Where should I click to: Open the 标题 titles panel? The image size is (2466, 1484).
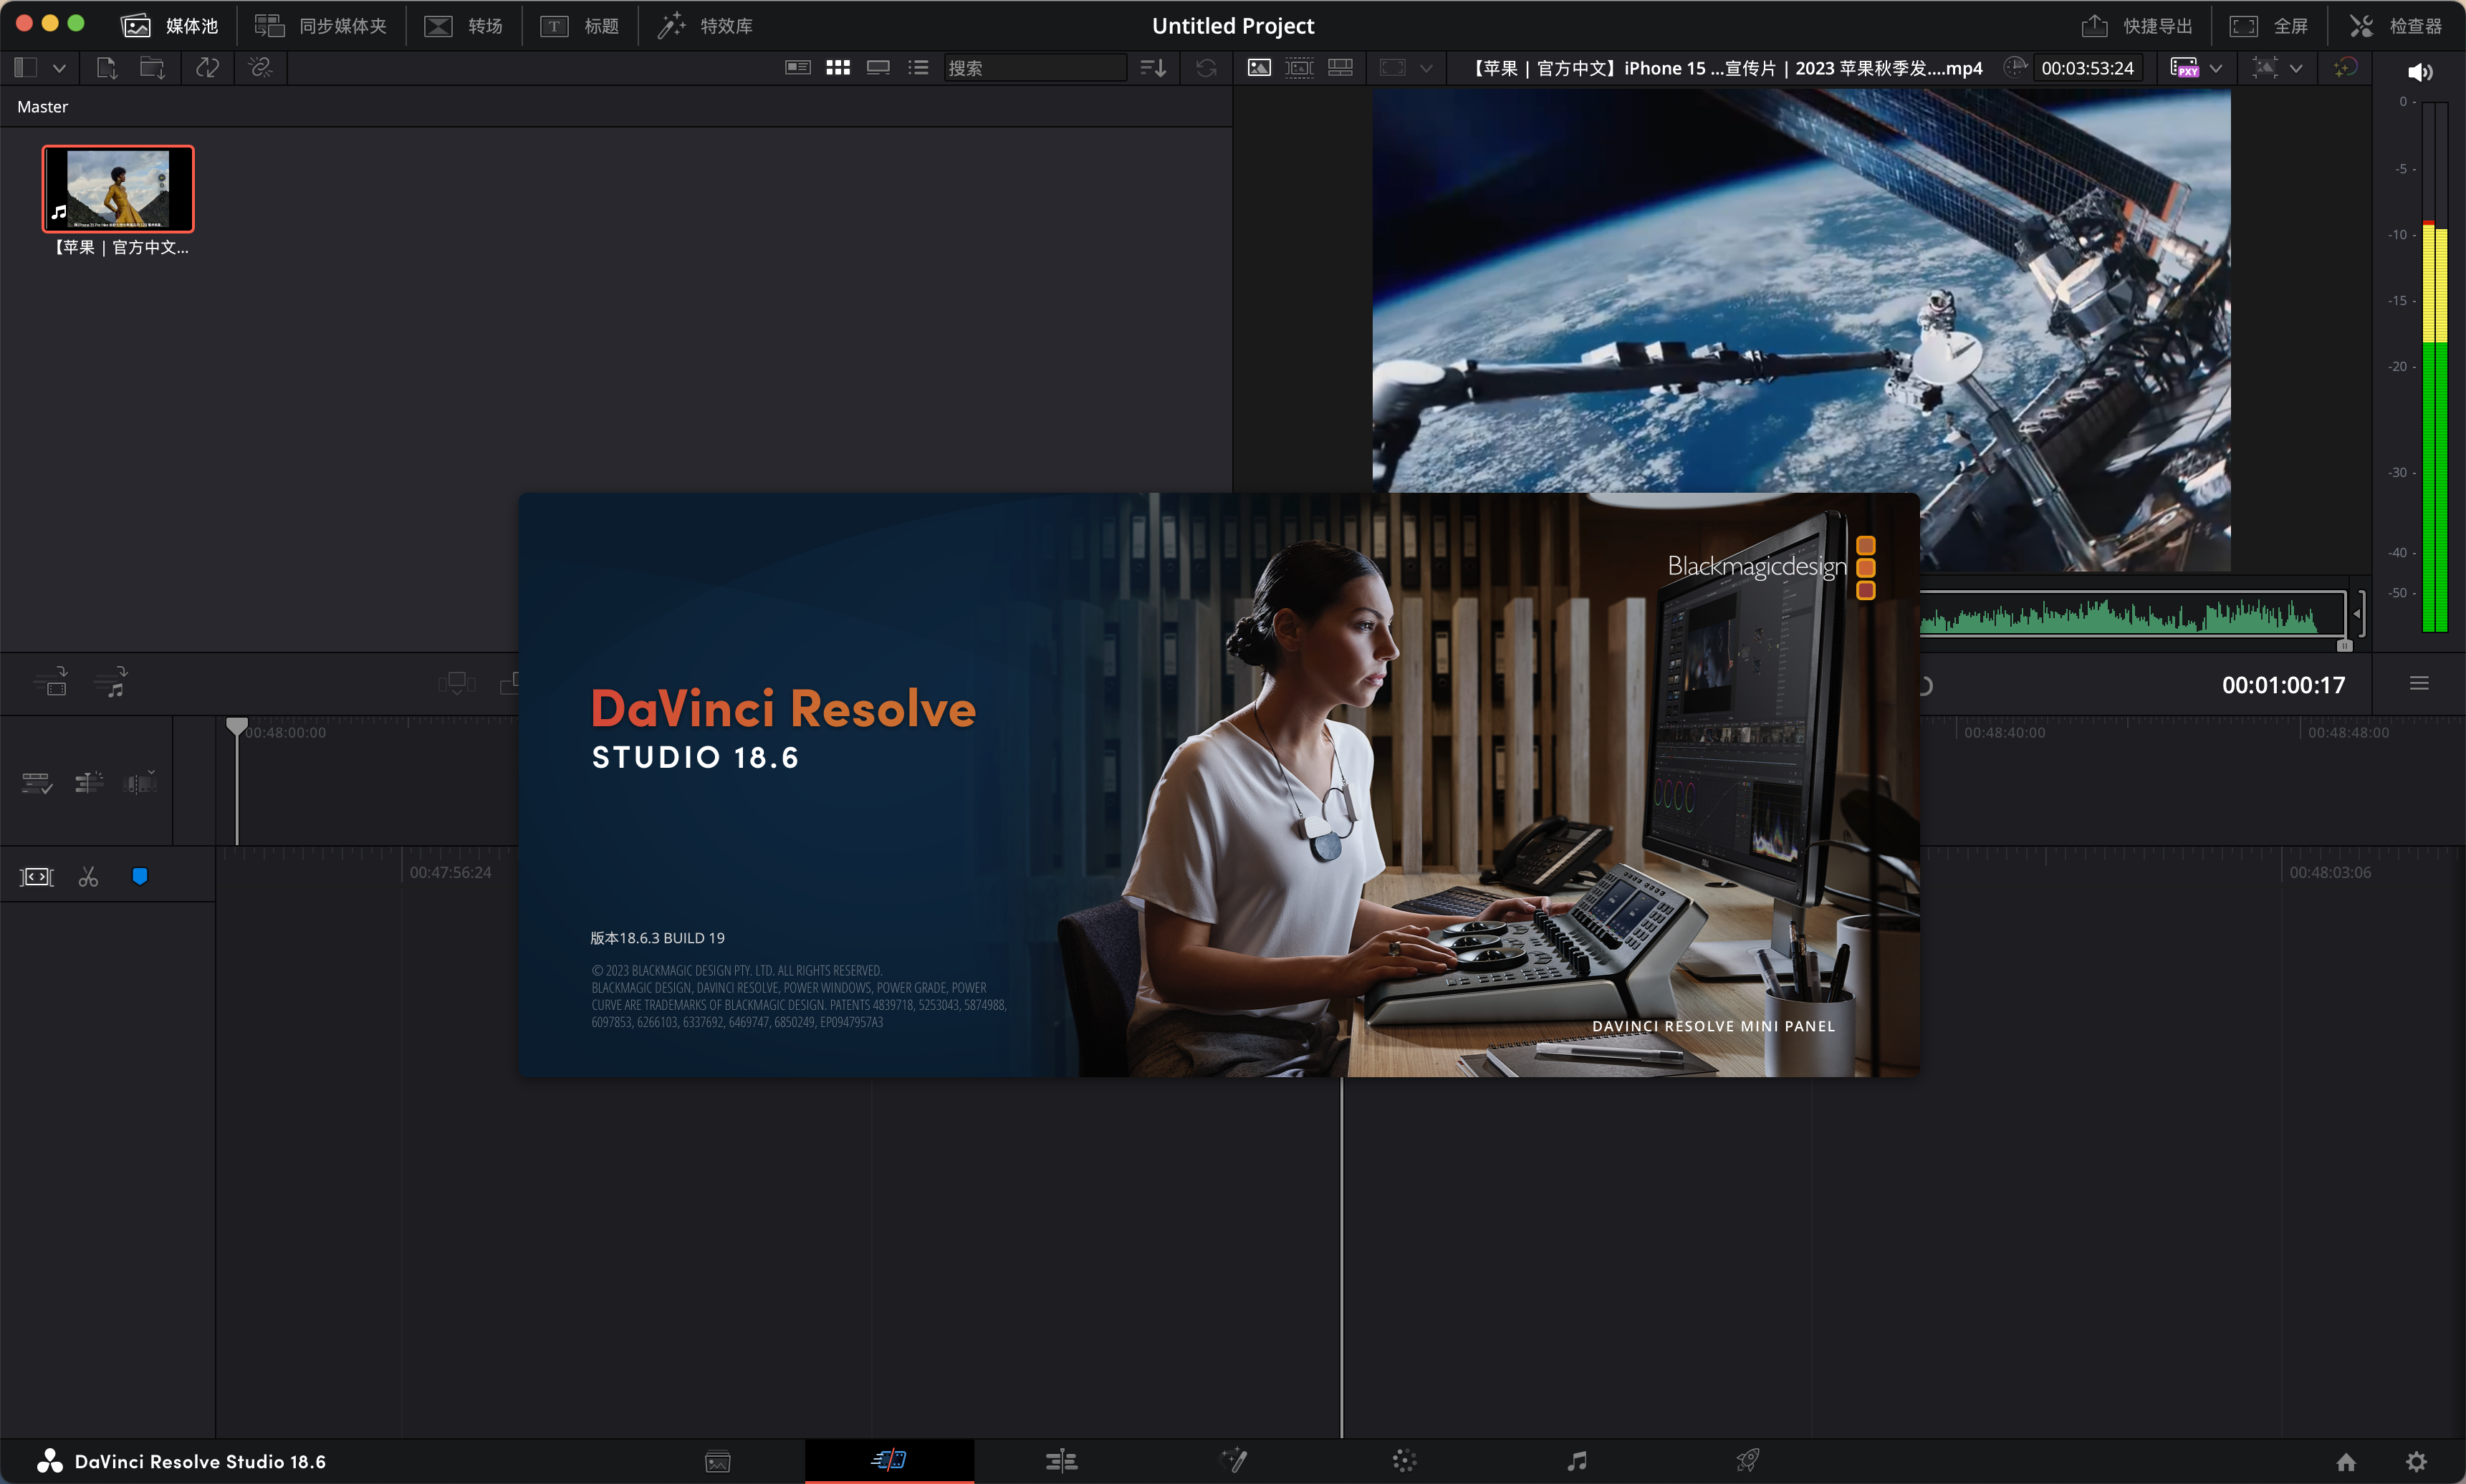pyautogui.click(x=580, y=26)
